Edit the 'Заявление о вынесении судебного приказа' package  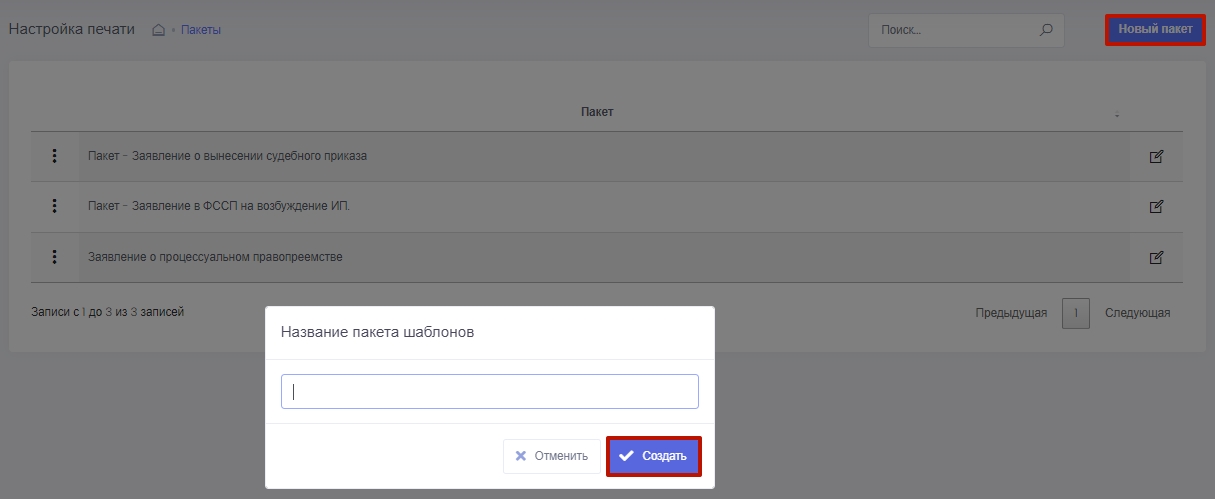pos(1156,156)
